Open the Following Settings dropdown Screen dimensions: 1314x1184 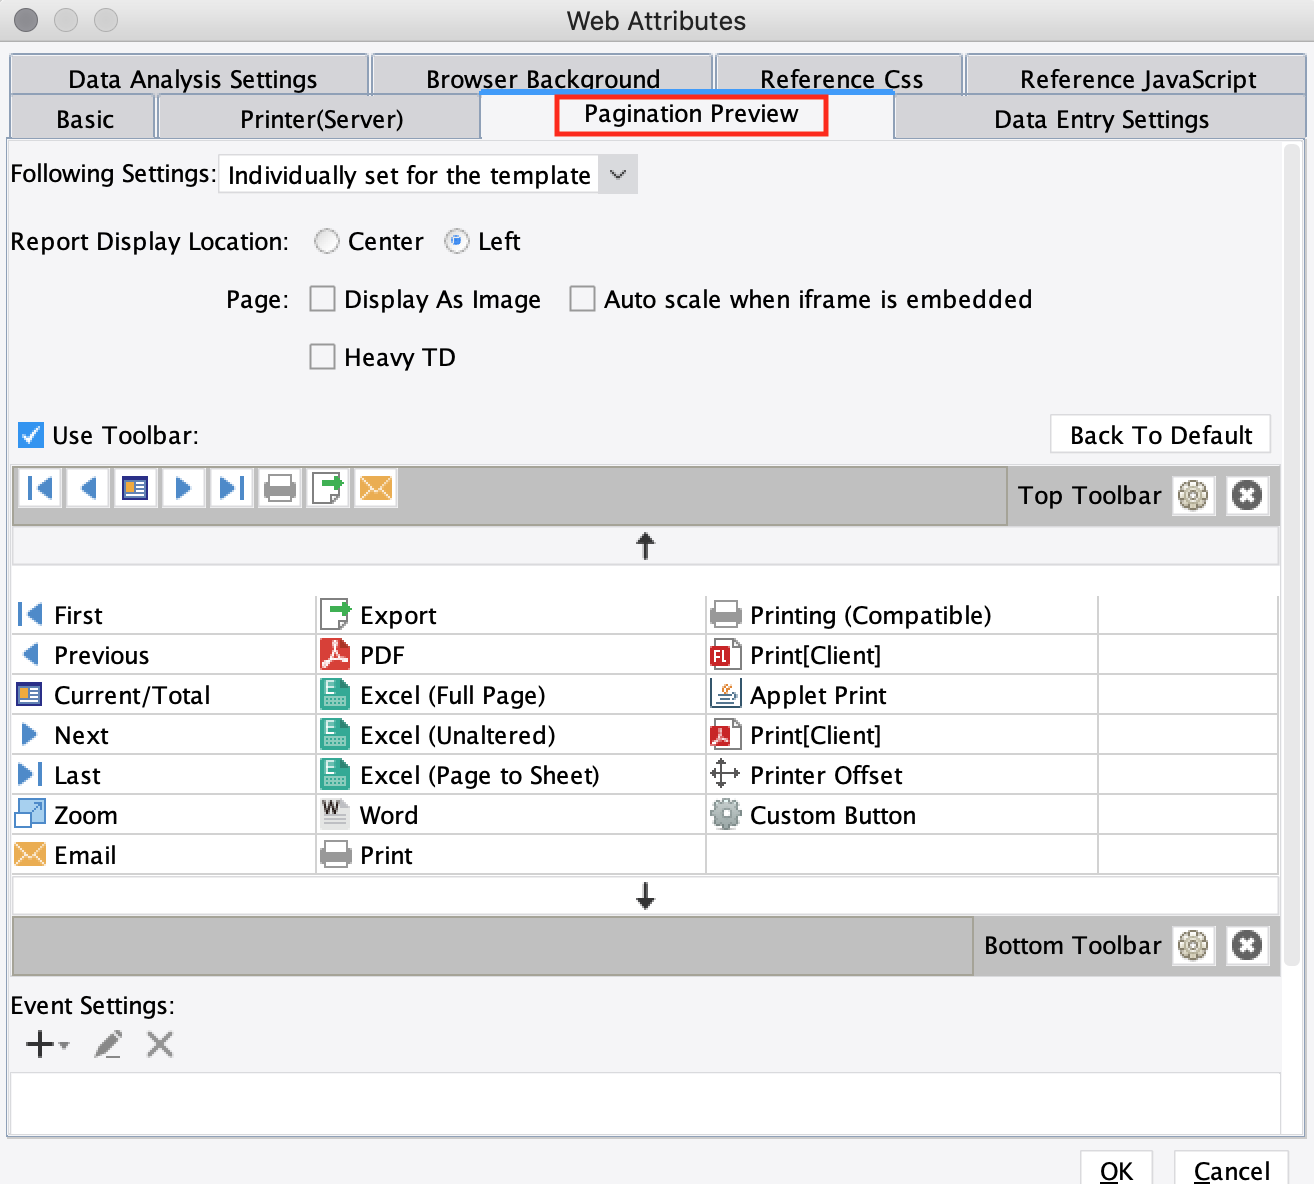coord(617,174)
